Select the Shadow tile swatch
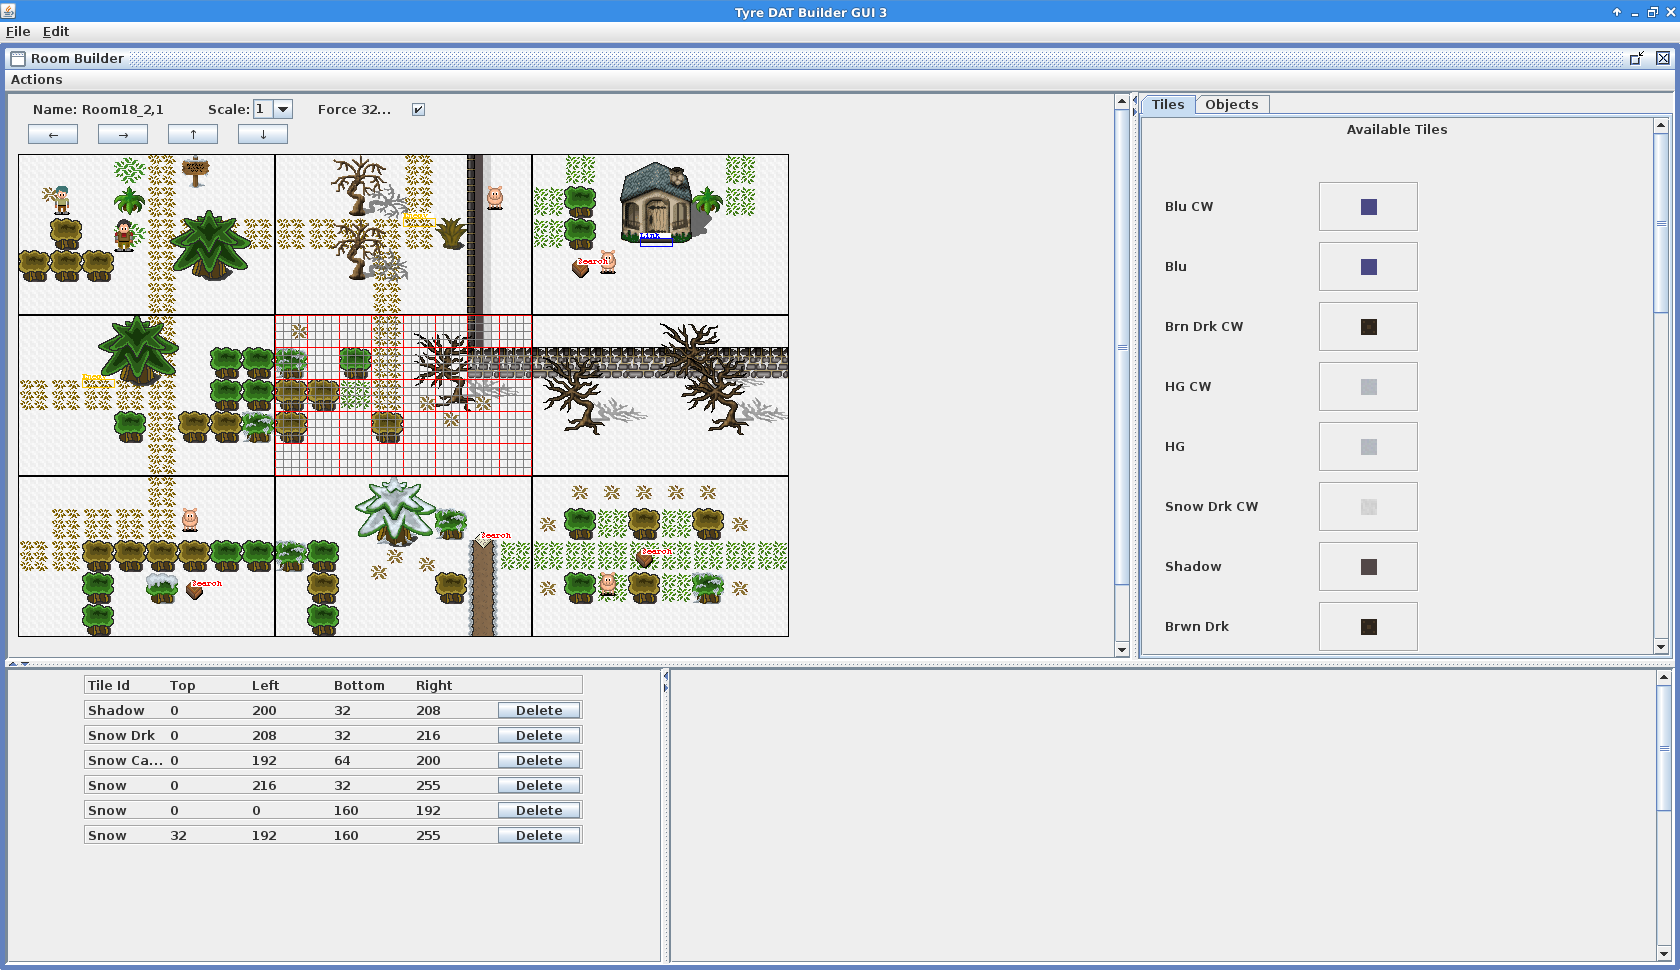Screen dimensions: 1680x970 [x=1368, y=566]
